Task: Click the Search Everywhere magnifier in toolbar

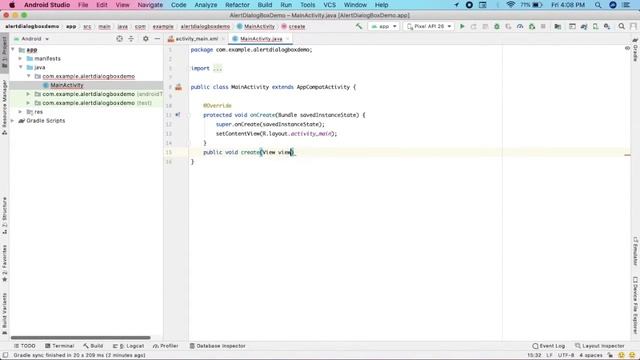Action: click(622, 26)
